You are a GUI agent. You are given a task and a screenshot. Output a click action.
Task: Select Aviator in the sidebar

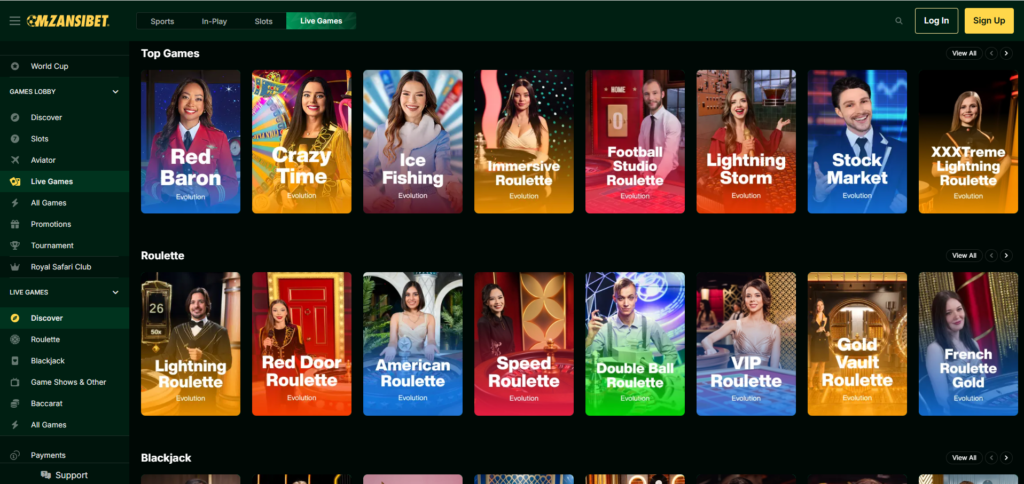pyautogui.click(x=65, y=160)
